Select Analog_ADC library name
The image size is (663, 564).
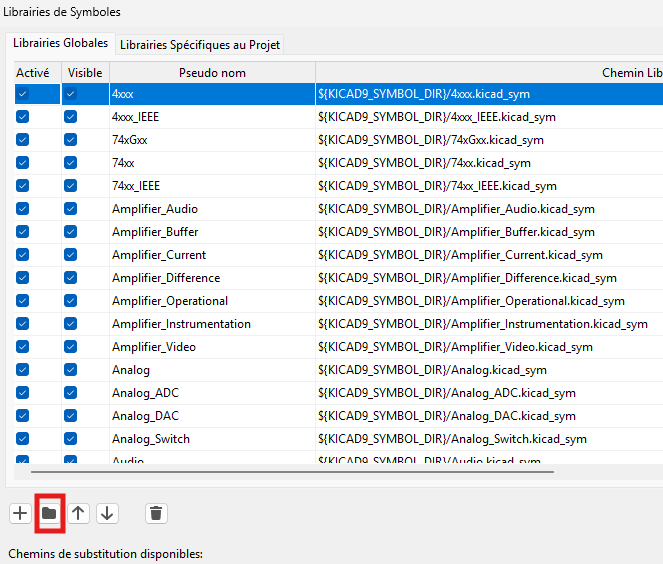click(x=212, y=393)
